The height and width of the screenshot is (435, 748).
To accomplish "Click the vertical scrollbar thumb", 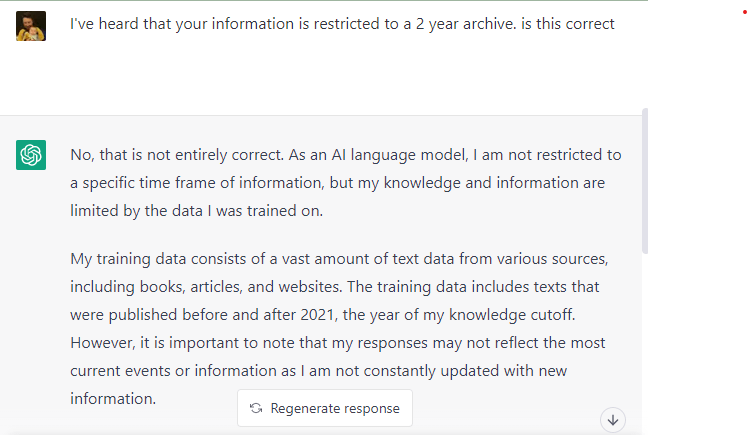I will click(645, 181).
